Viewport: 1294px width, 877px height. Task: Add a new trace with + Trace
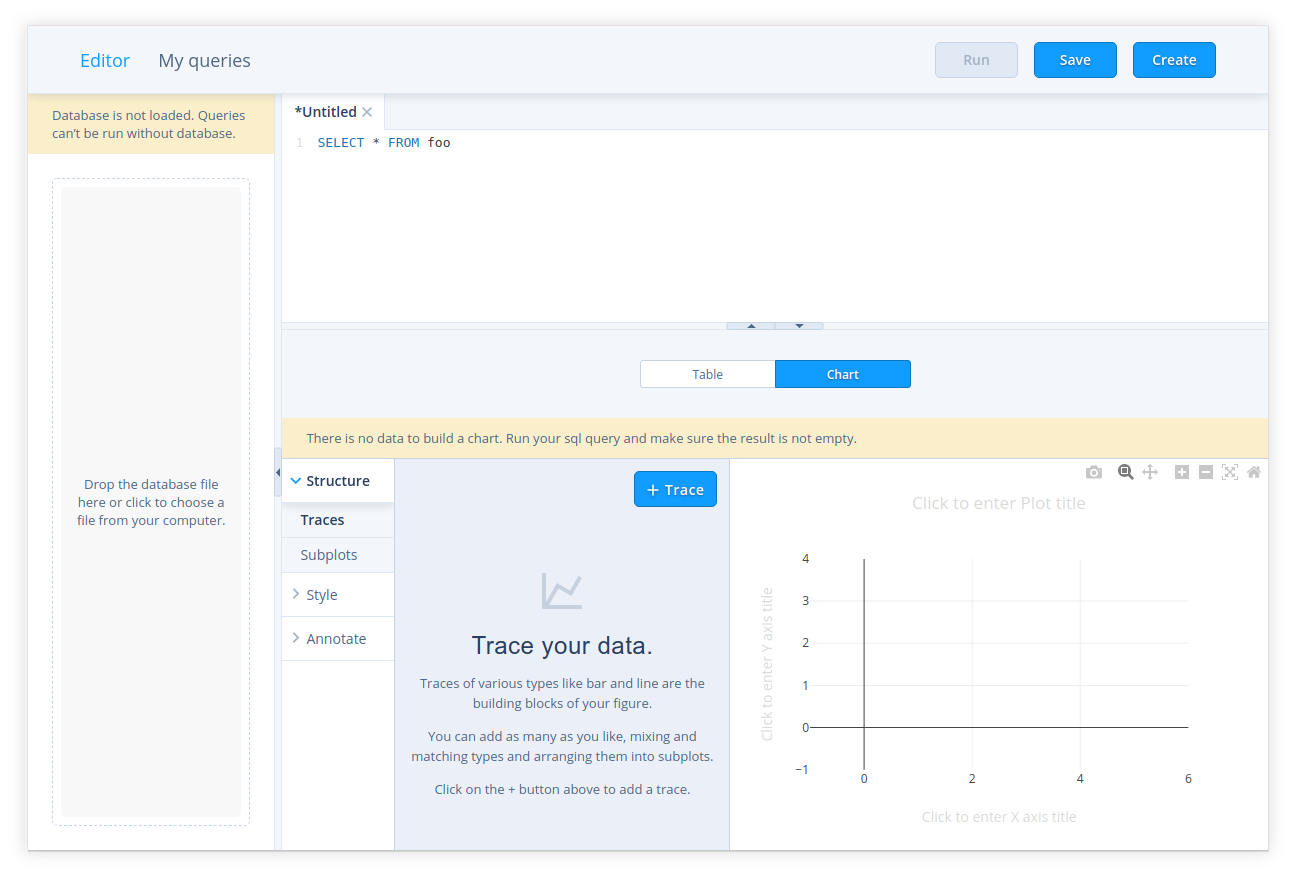click(x=675, y=489)
